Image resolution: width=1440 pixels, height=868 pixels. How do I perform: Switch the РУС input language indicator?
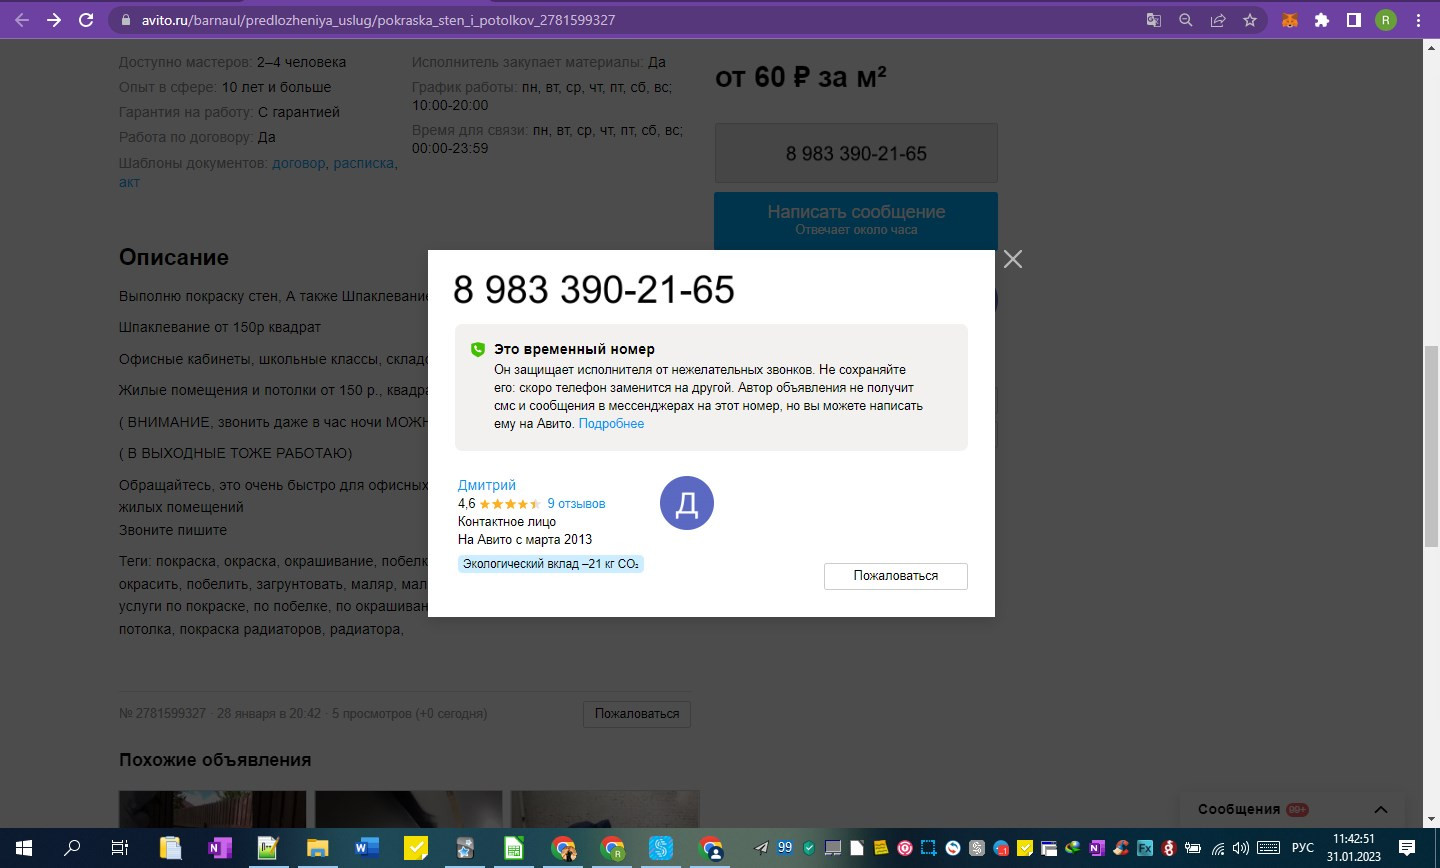click(1303, 848)
